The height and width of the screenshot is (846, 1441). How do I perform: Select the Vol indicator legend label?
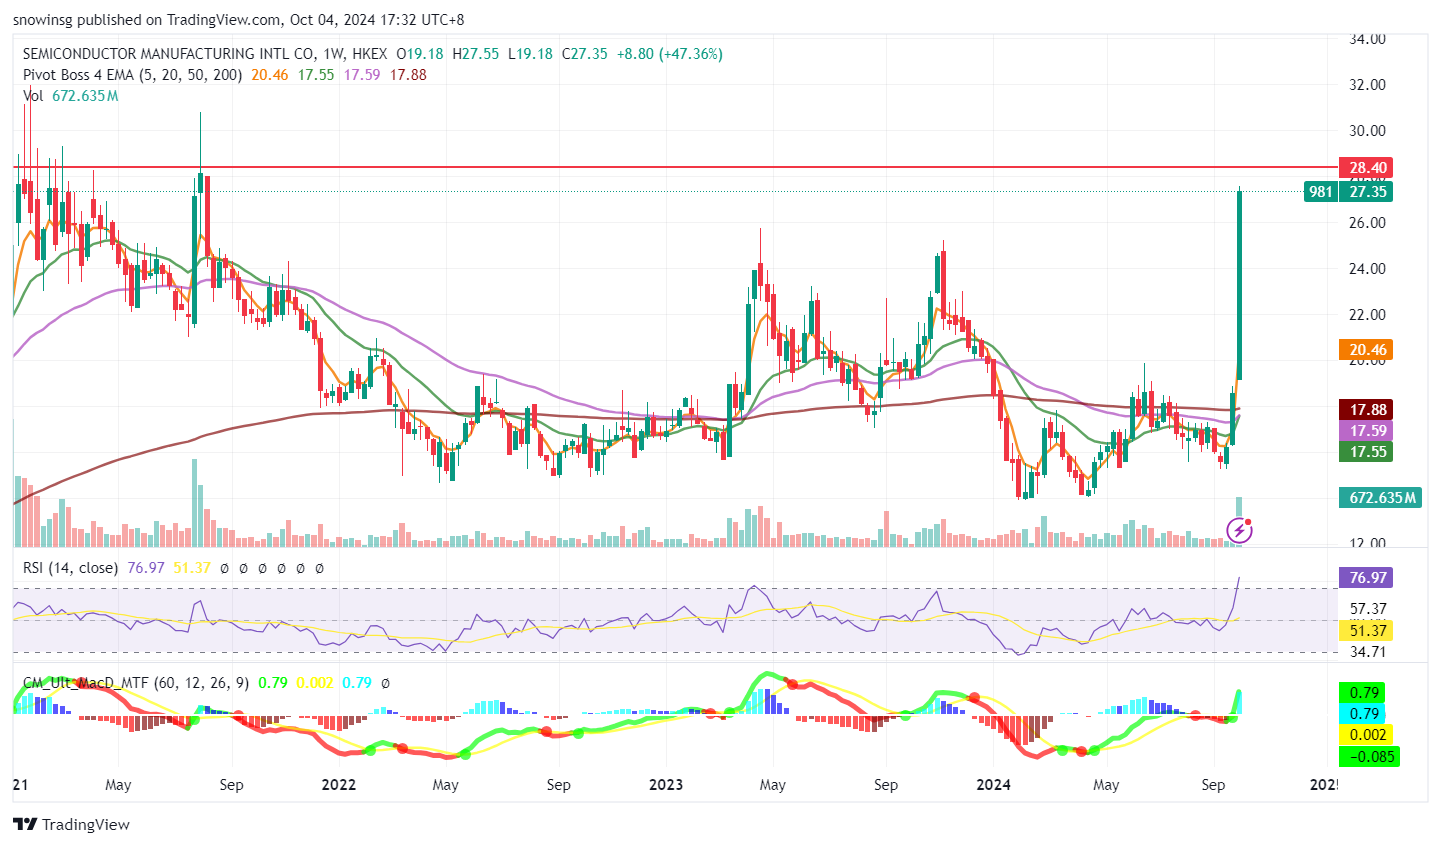(34, 96)
